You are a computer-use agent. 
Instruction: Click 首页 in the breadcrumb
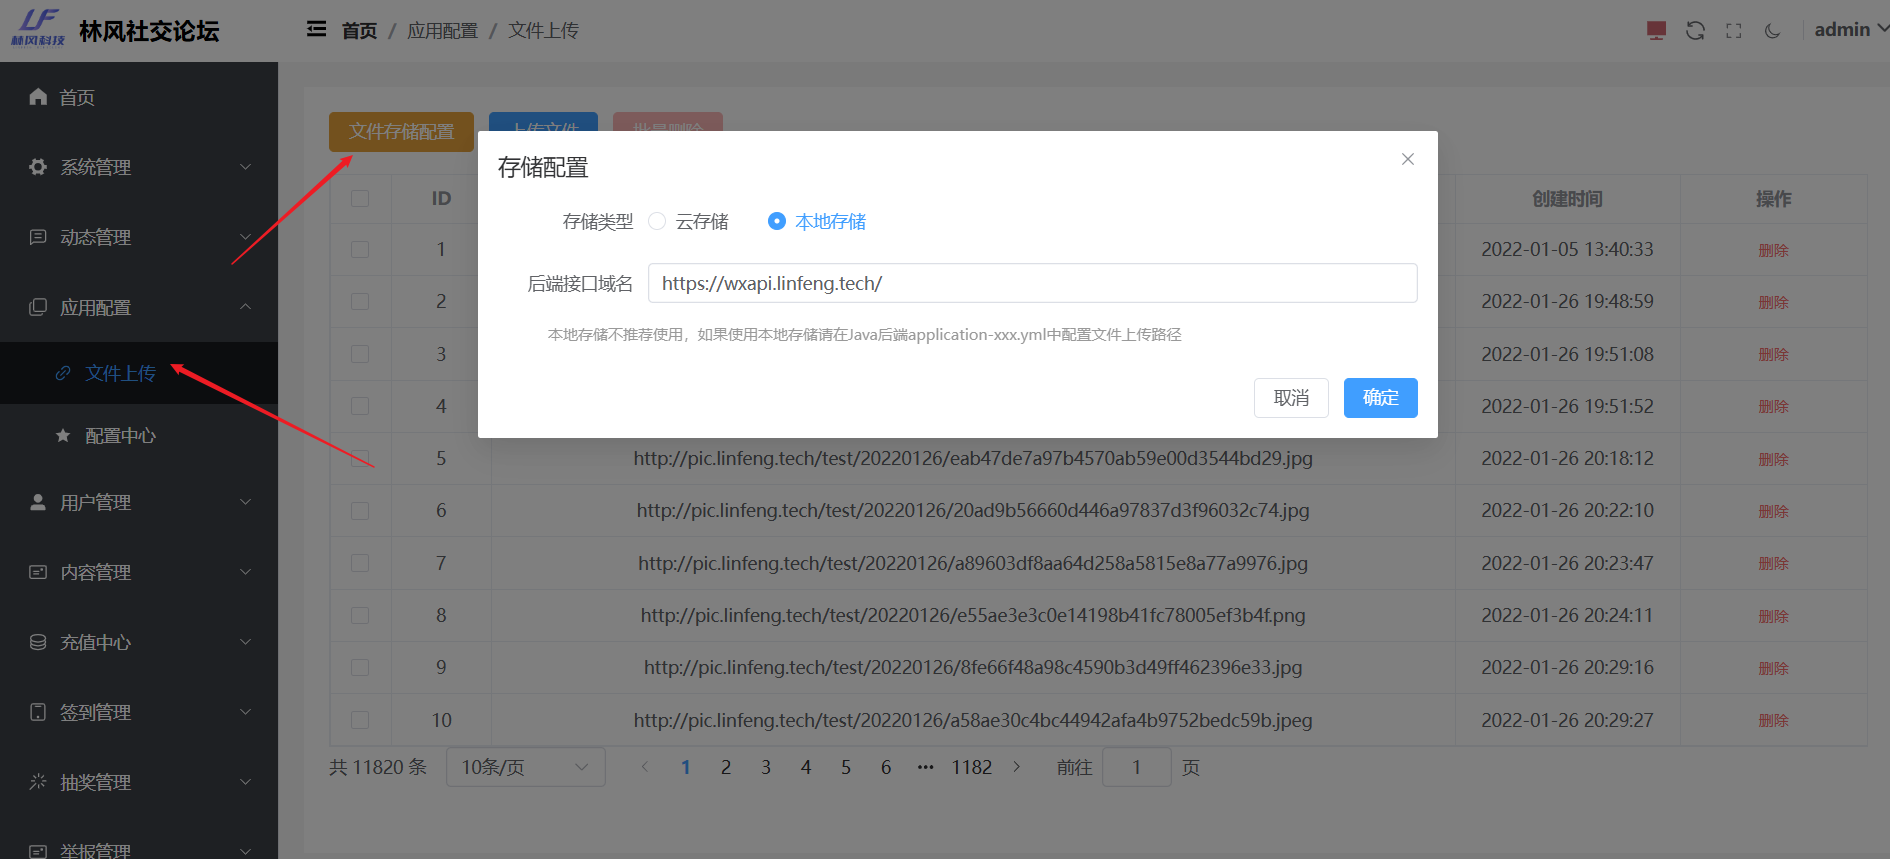pos(359,31)
